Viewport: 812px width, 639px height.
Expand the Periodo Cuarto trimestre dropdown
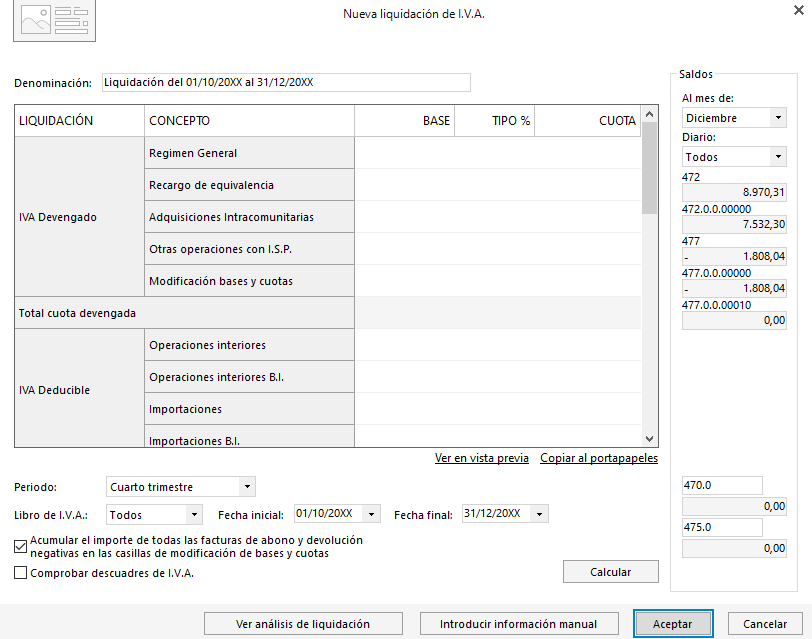click(247, 487)
